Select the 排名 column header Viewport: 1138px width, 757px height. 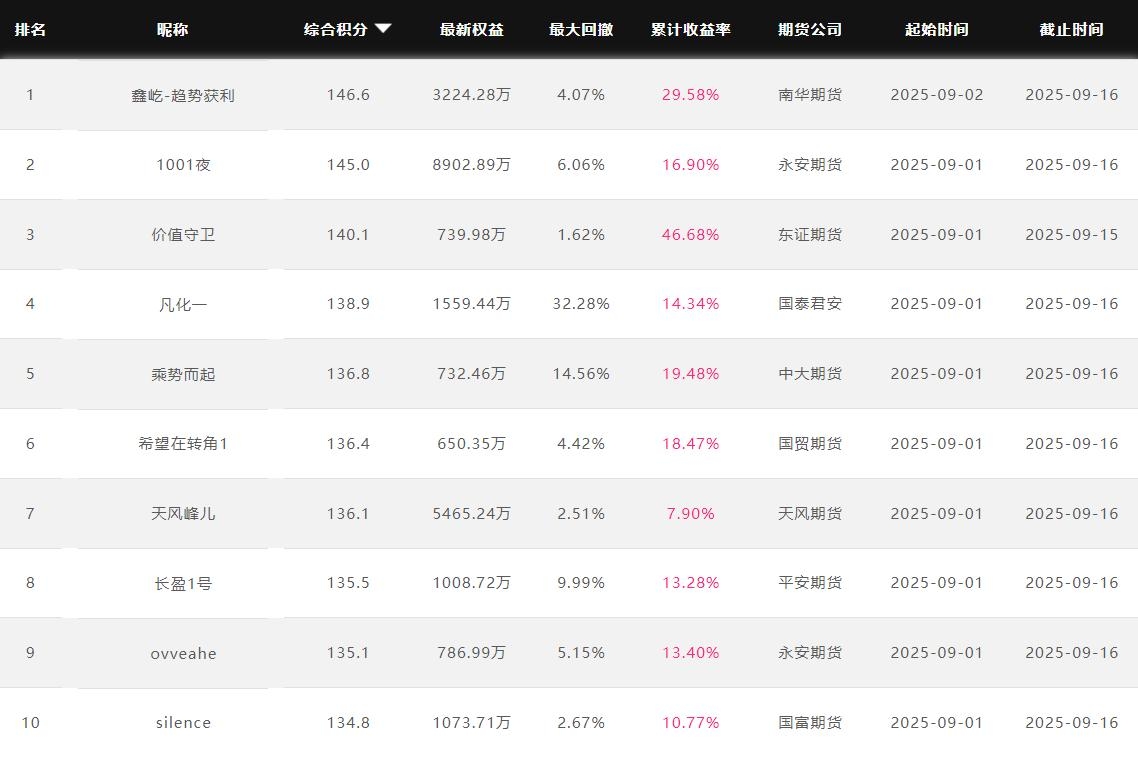30,29
